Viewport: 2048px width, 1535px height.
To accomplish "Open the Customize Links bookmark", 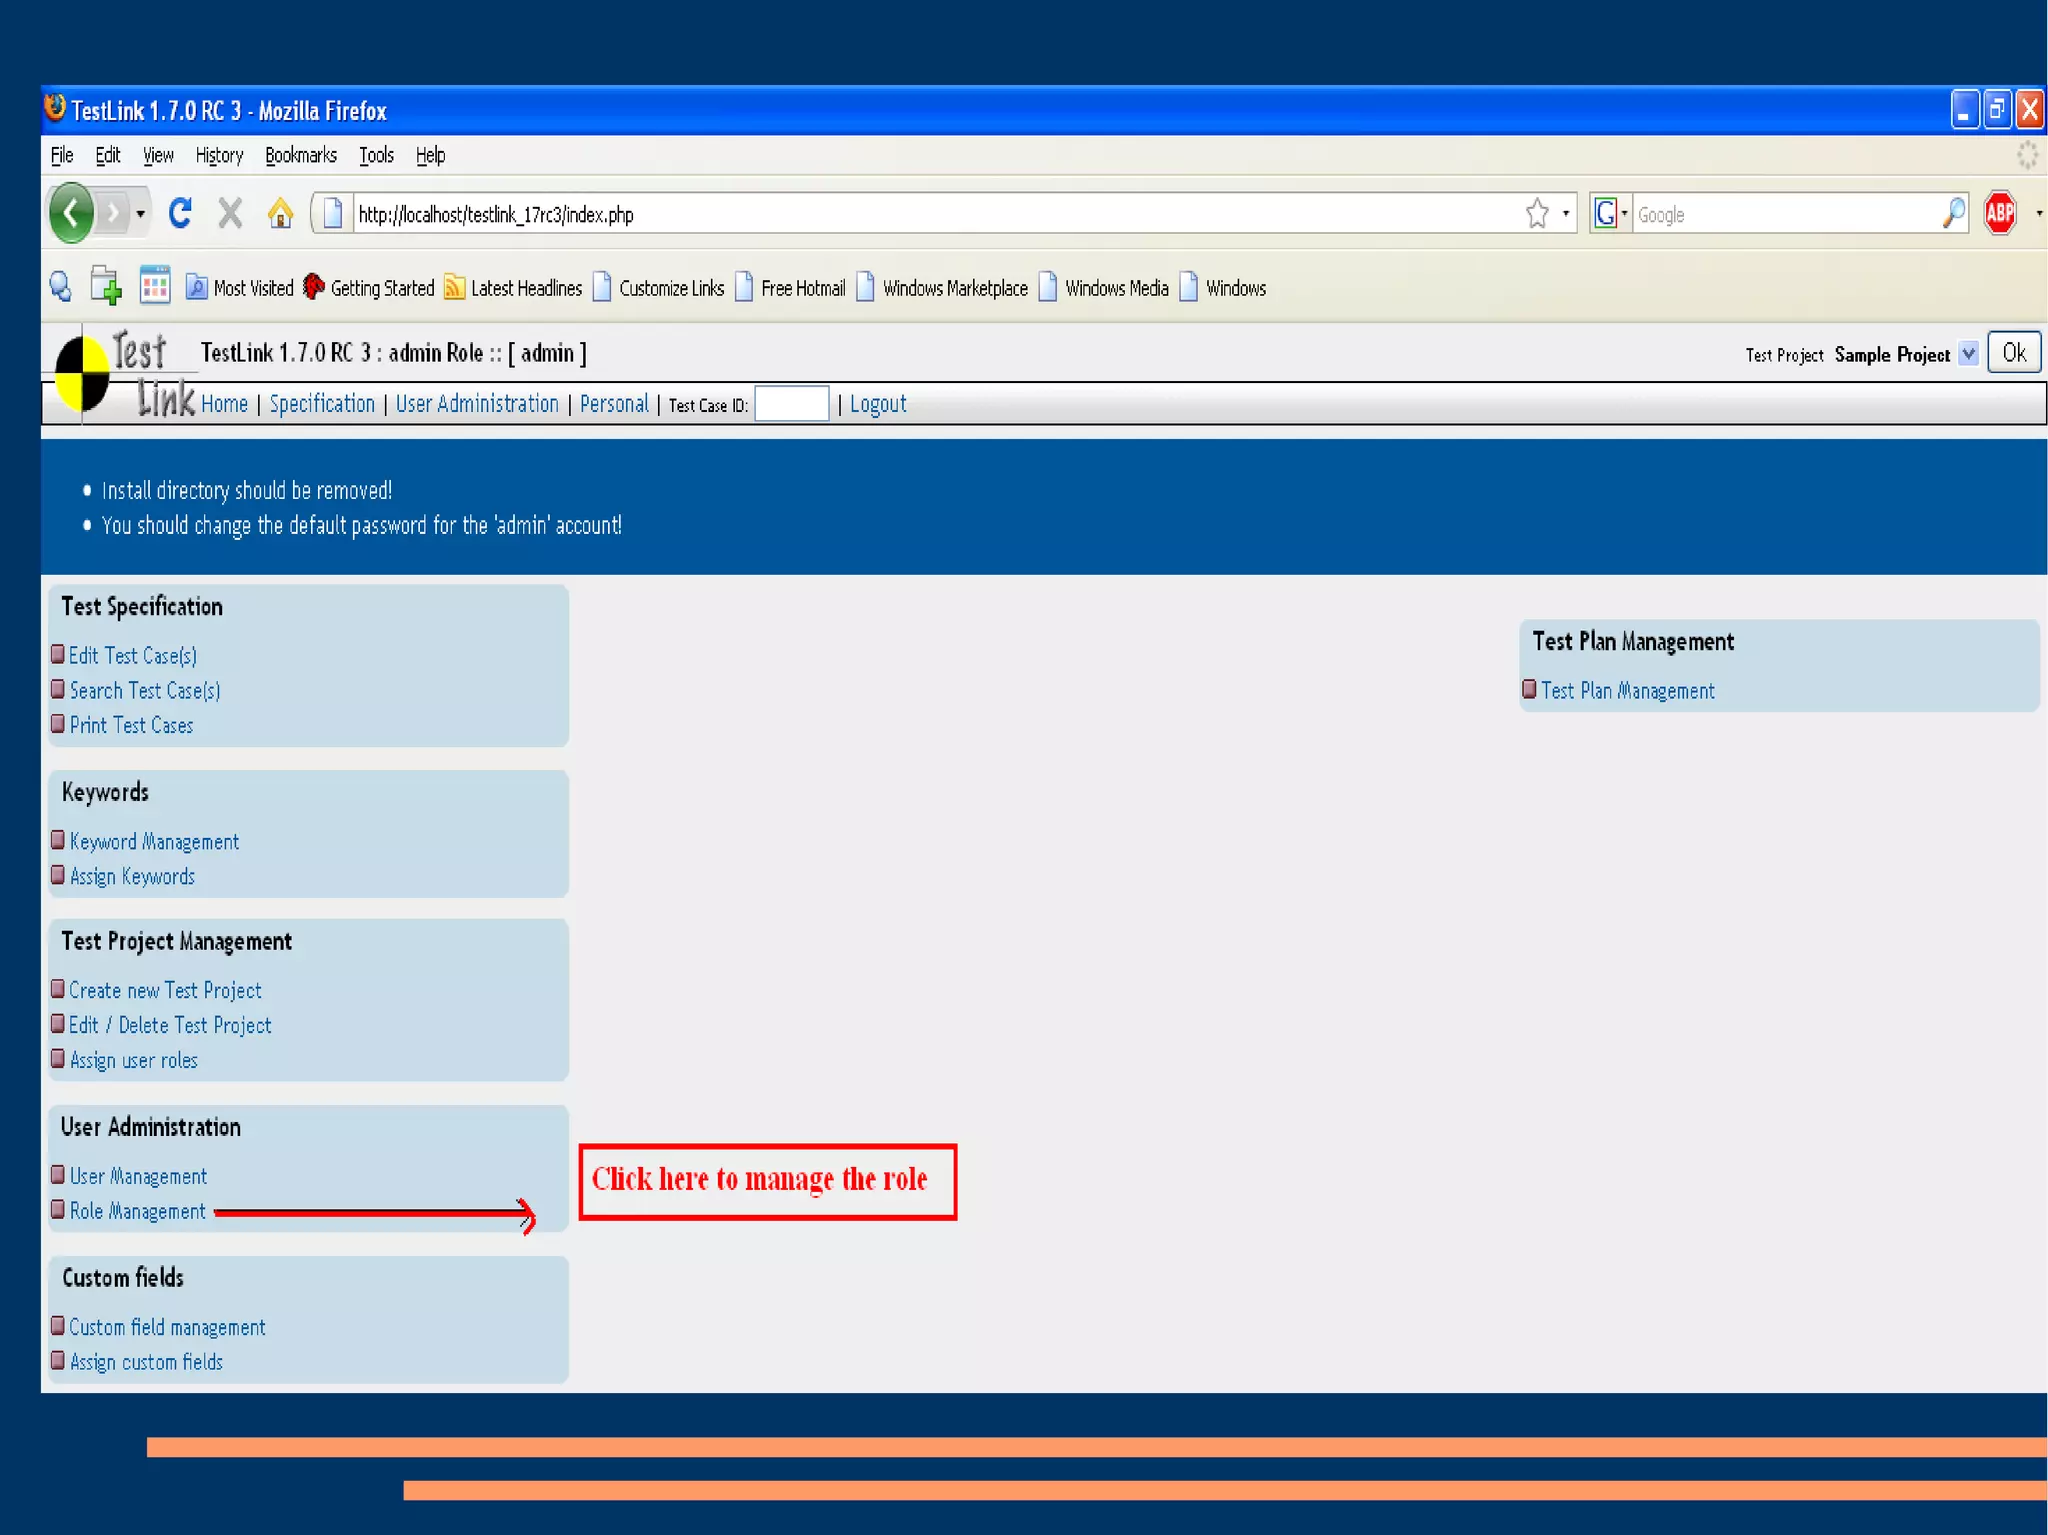I will click(658, 288).
